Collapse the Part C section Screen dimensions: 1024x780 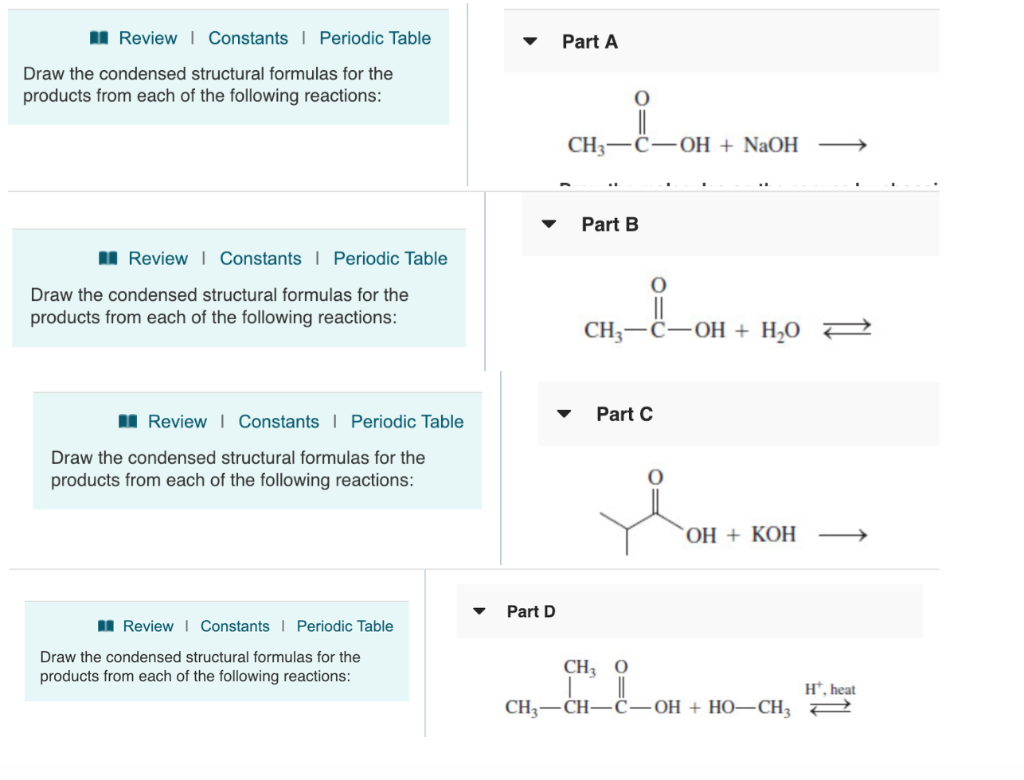tap(563, 414)
